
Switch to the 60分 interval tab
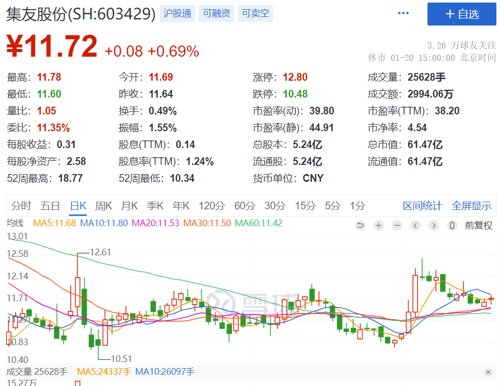[x=244, y=206]
